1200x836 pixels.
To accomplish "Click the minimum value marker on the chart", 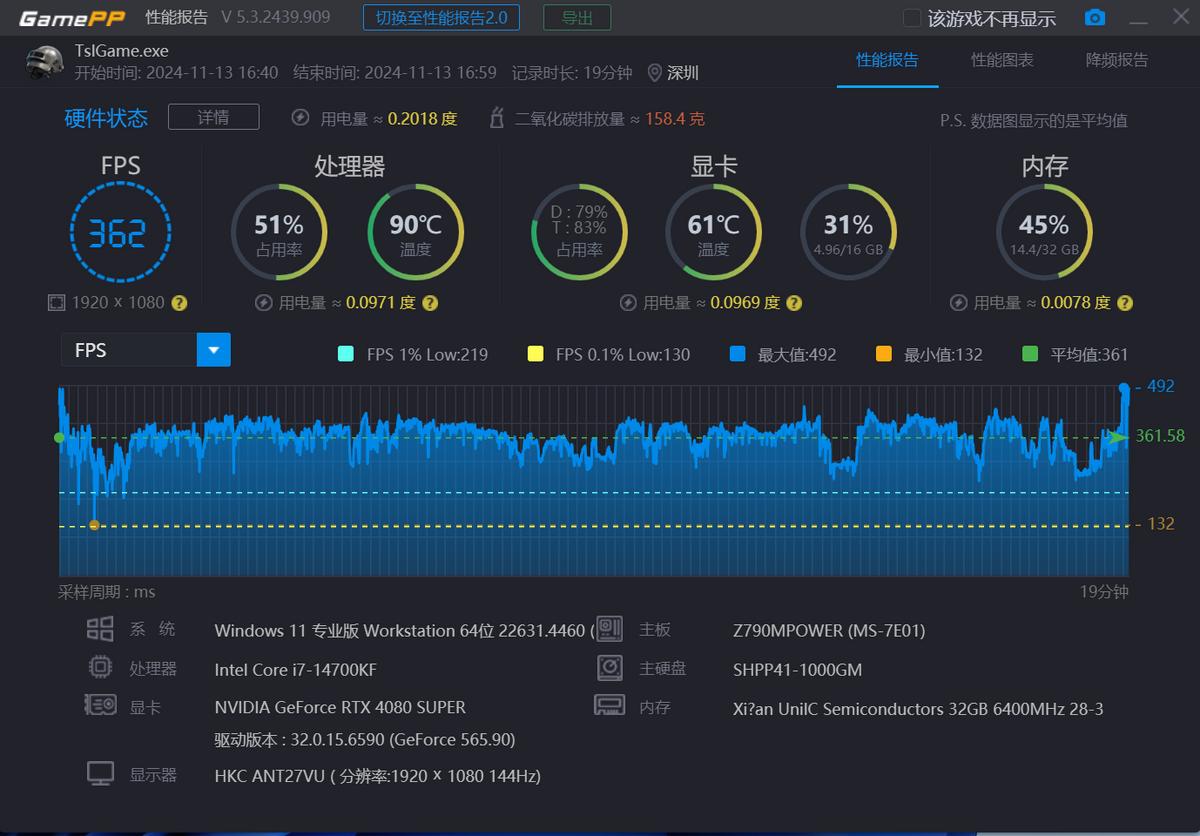I will pyautogui.click(x=94, y=525).
